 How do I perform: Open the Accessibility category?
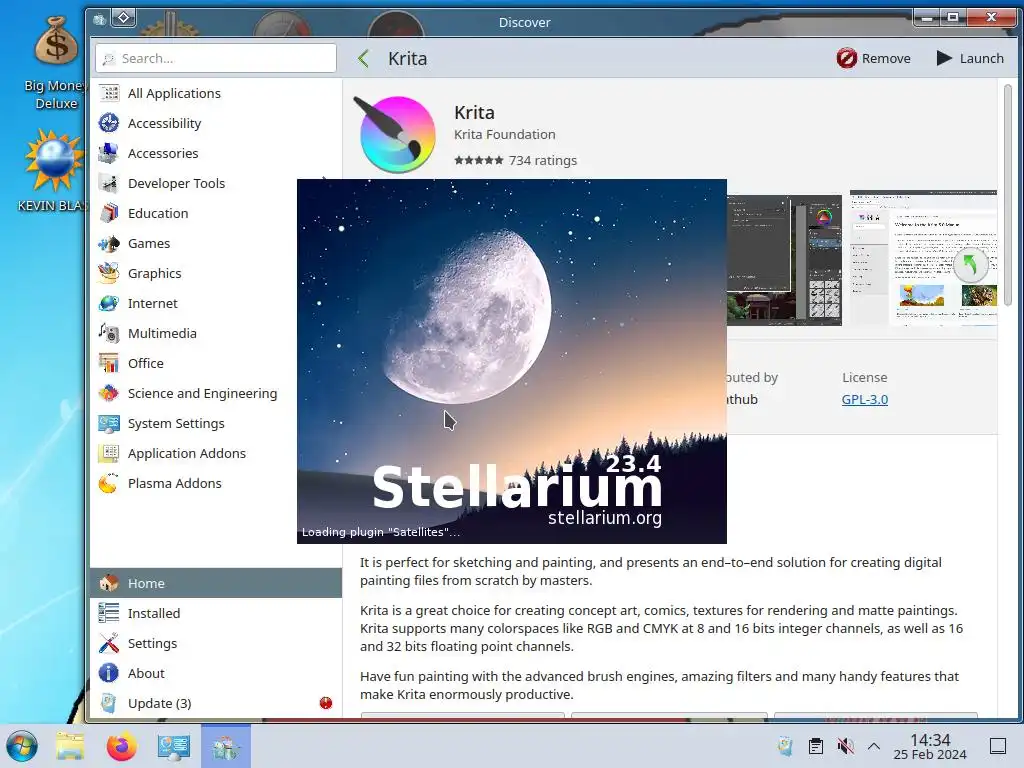pos(216,123)
